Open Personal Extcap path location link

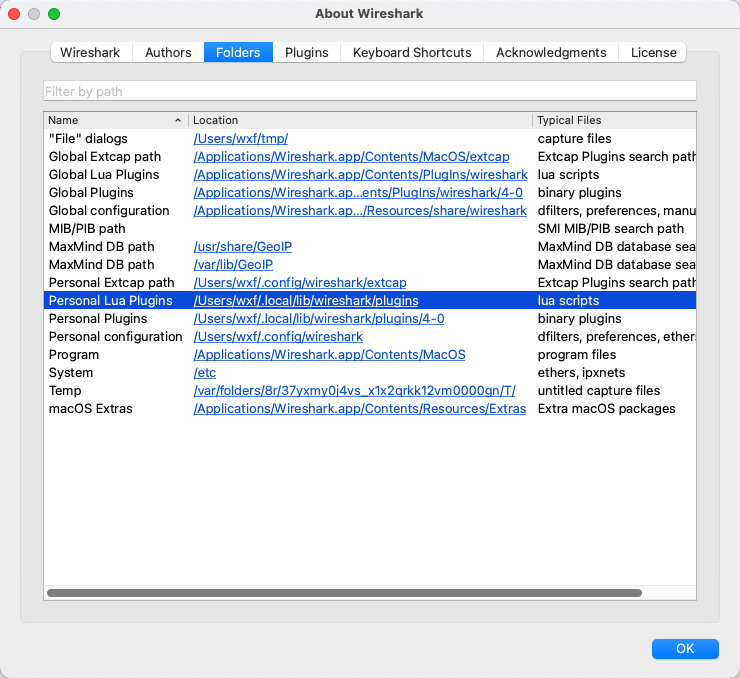point(300,283)
